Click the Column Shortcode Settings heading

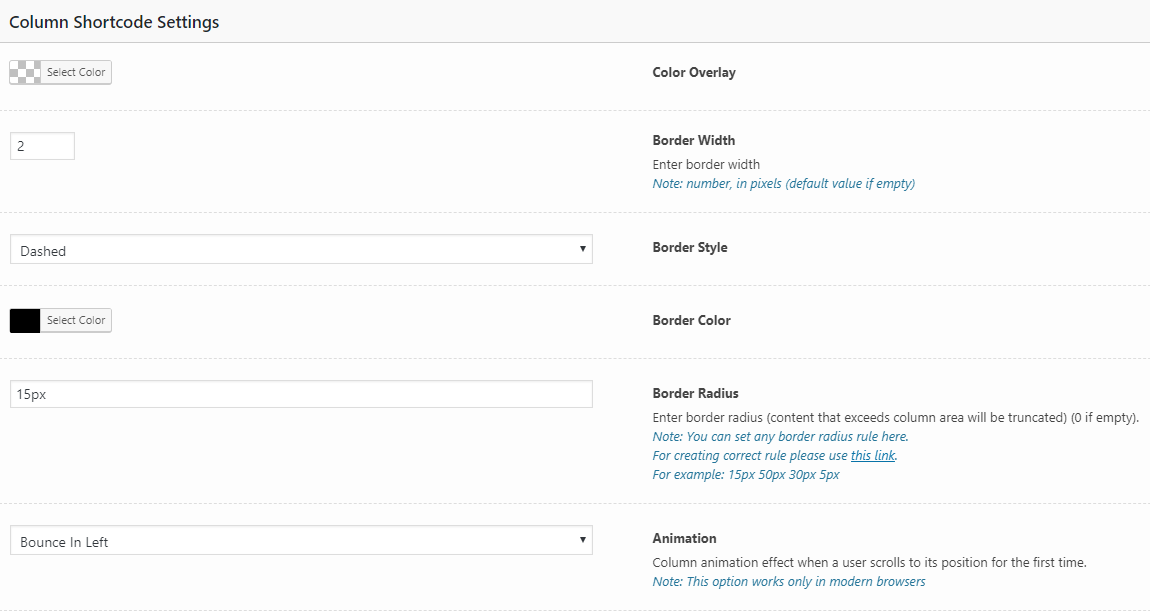[x=114, y=22]
